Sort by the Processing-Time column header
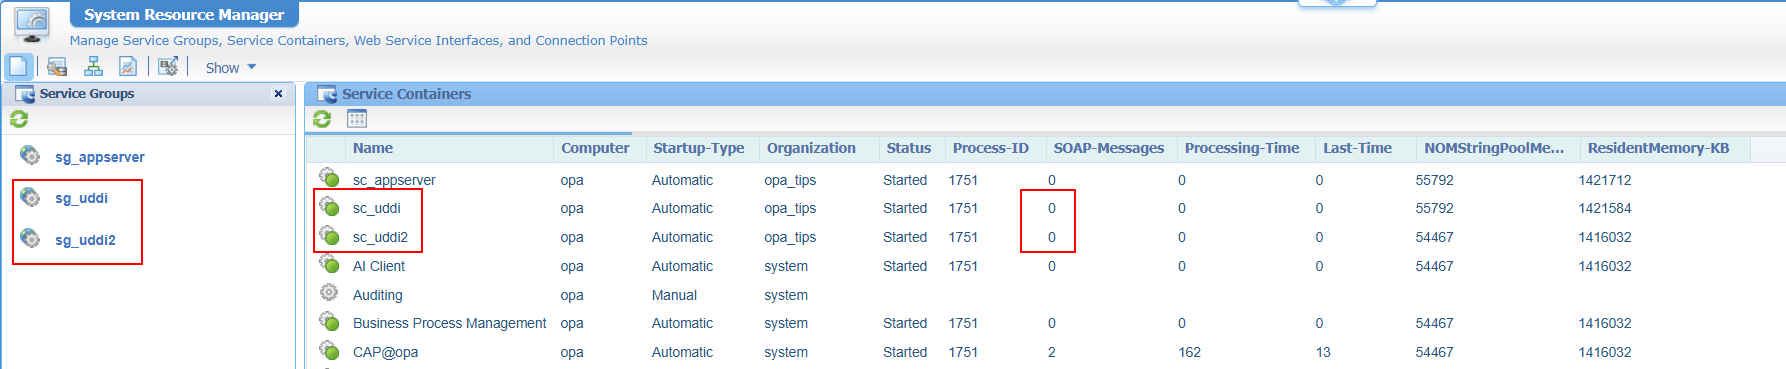 point(1242,148)
